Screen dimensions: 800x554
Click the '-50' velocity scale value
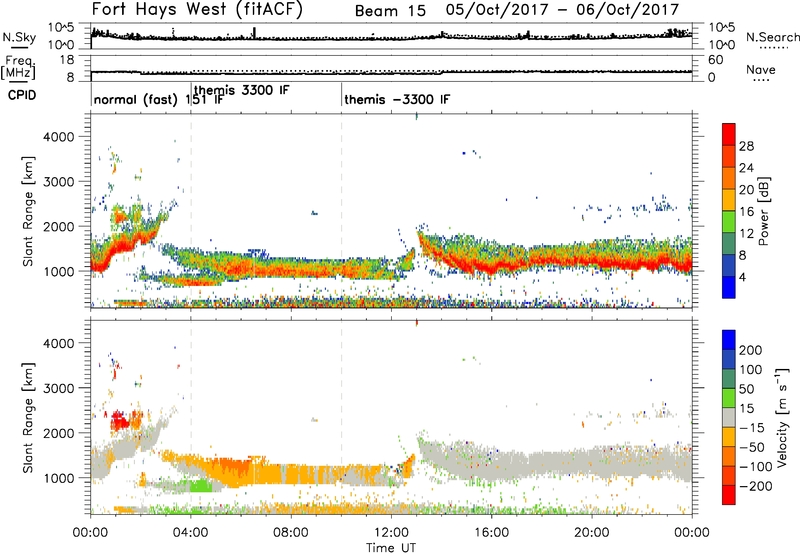(751, 447)
